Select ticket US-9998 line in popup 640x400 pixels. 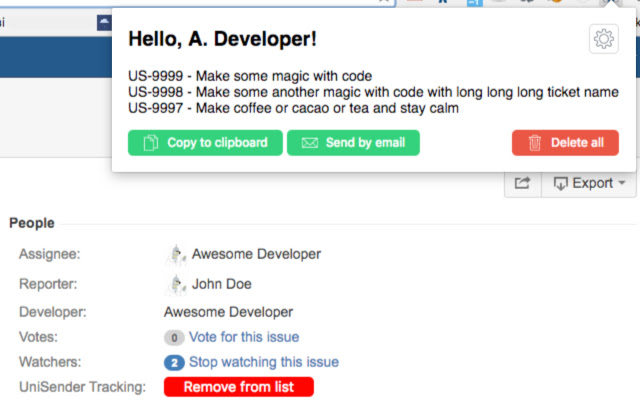pyautogui.click(x=373, y=92)
